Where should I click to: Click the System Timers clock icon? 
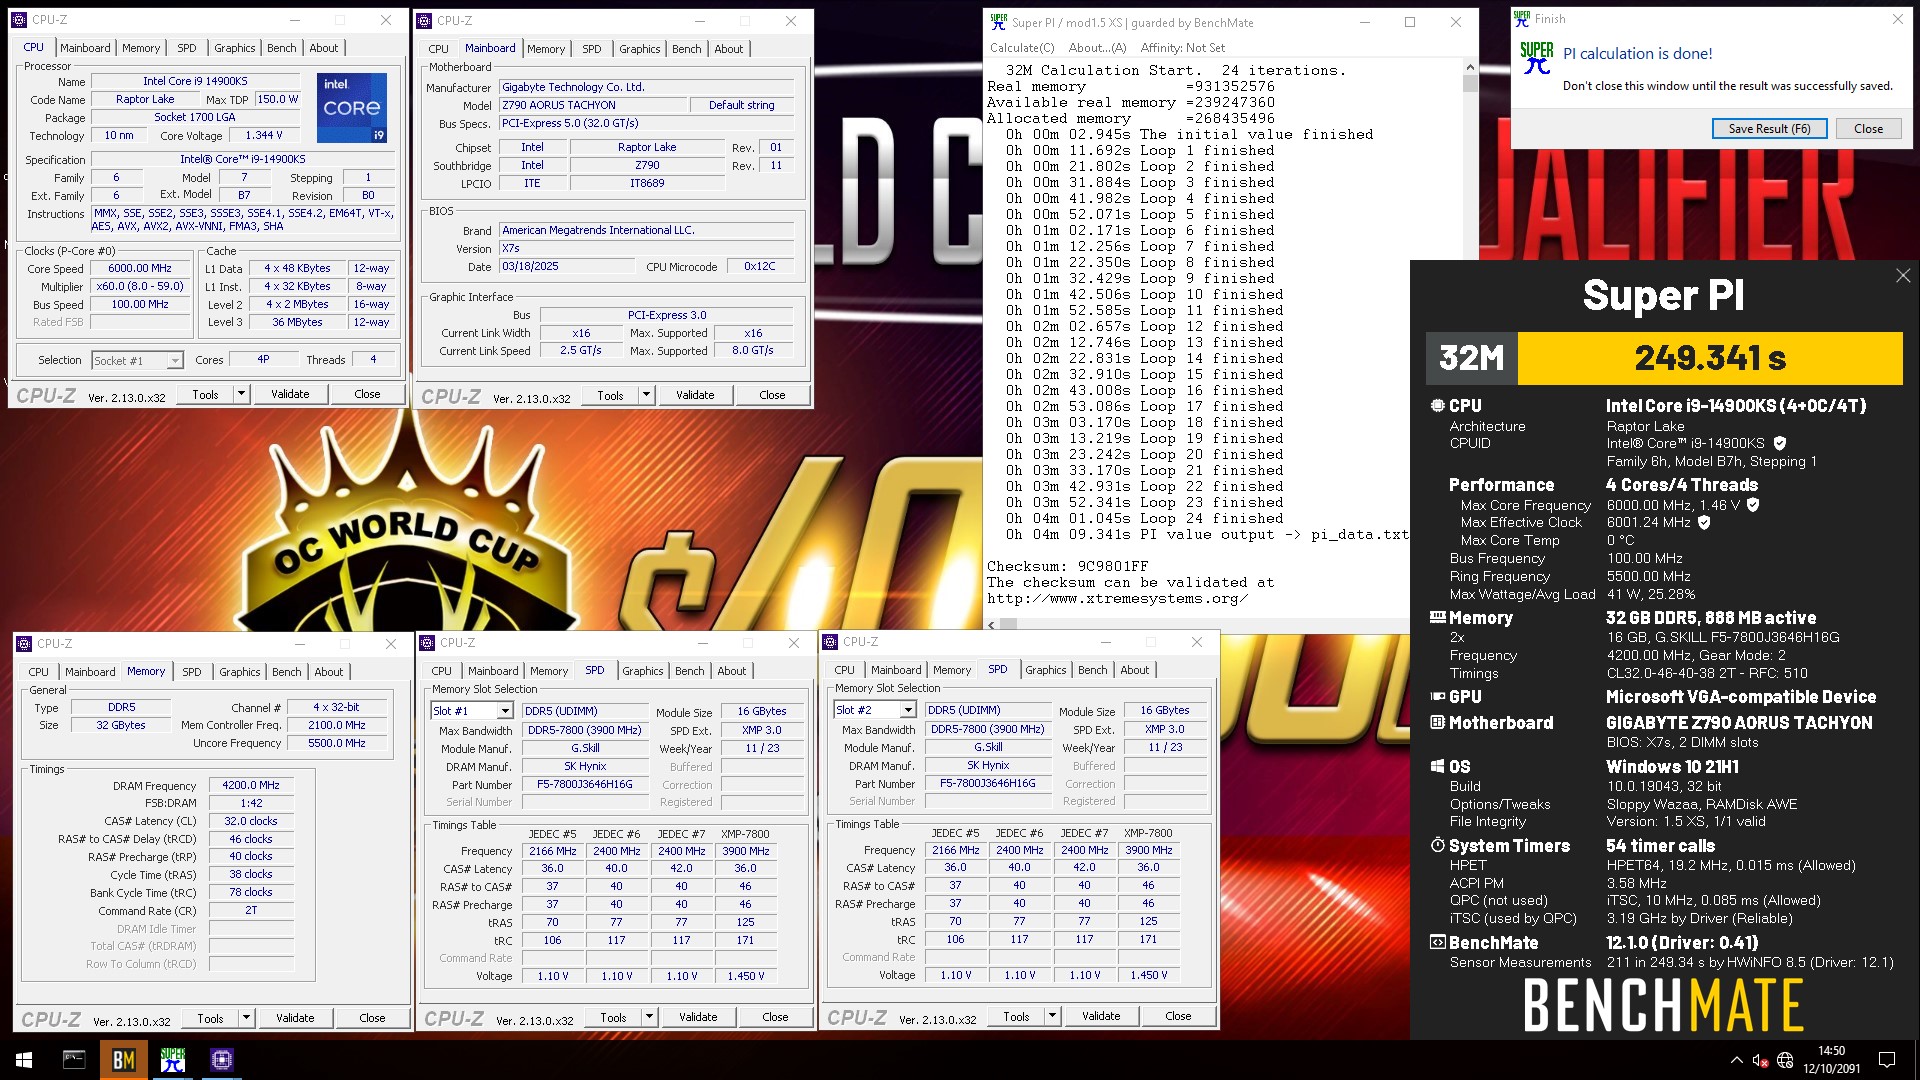(x=1437, y=846)
